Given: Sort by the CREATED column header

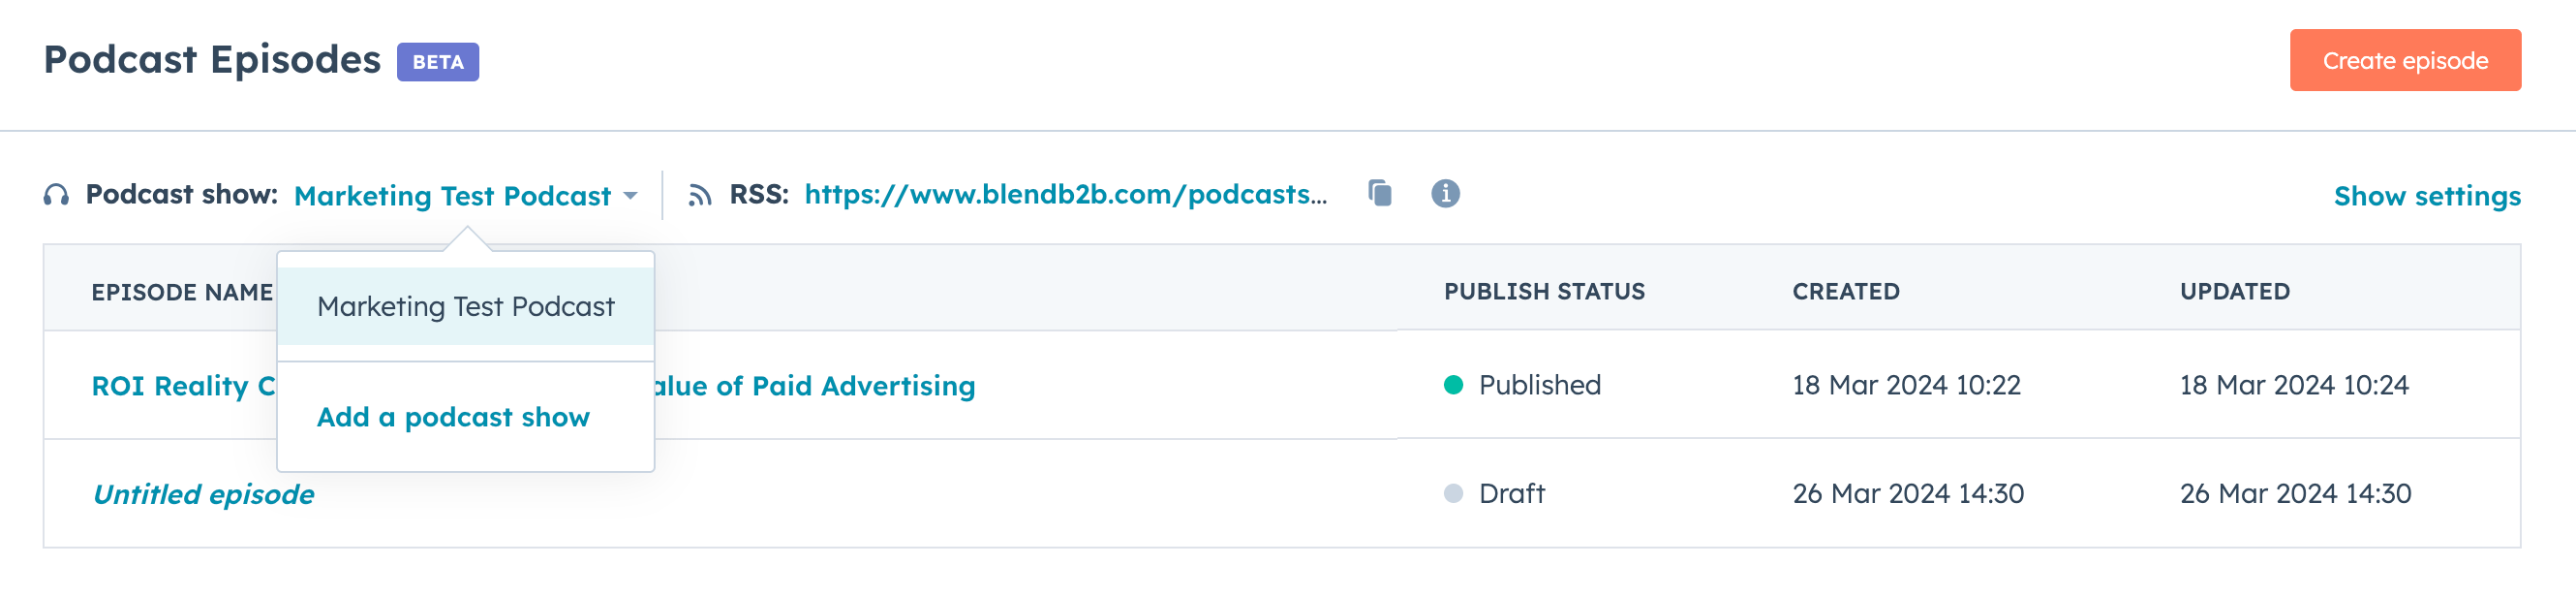Looking at the screenshot, I should tap(1845, 291).
